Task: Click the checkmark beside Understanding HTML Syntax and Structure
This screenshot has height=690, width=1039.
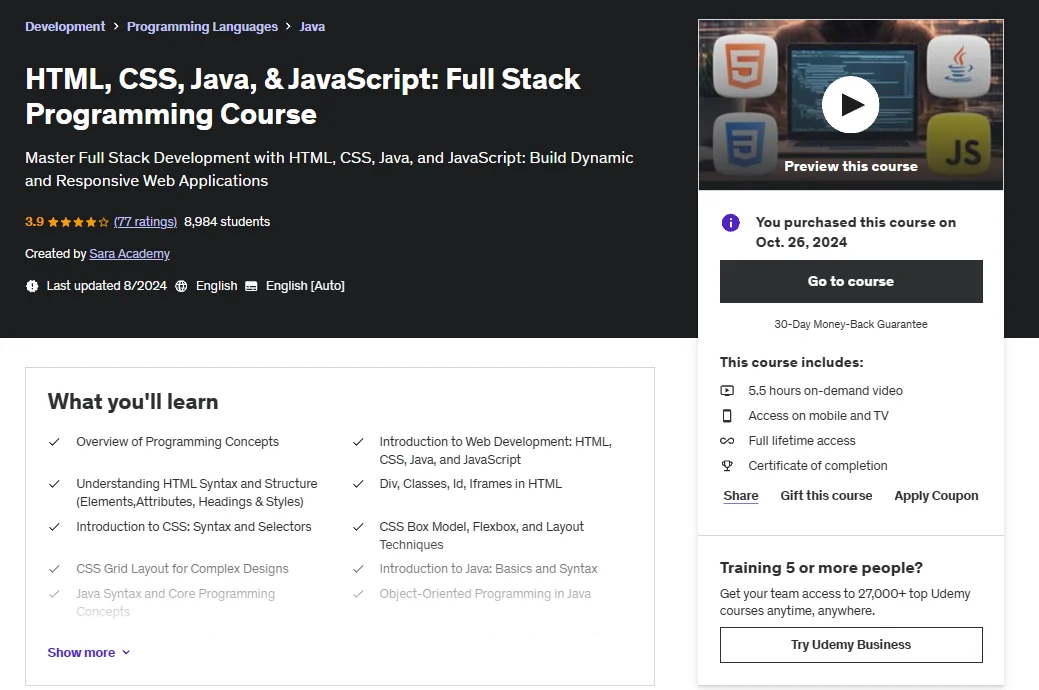Action: pos(54,484)
